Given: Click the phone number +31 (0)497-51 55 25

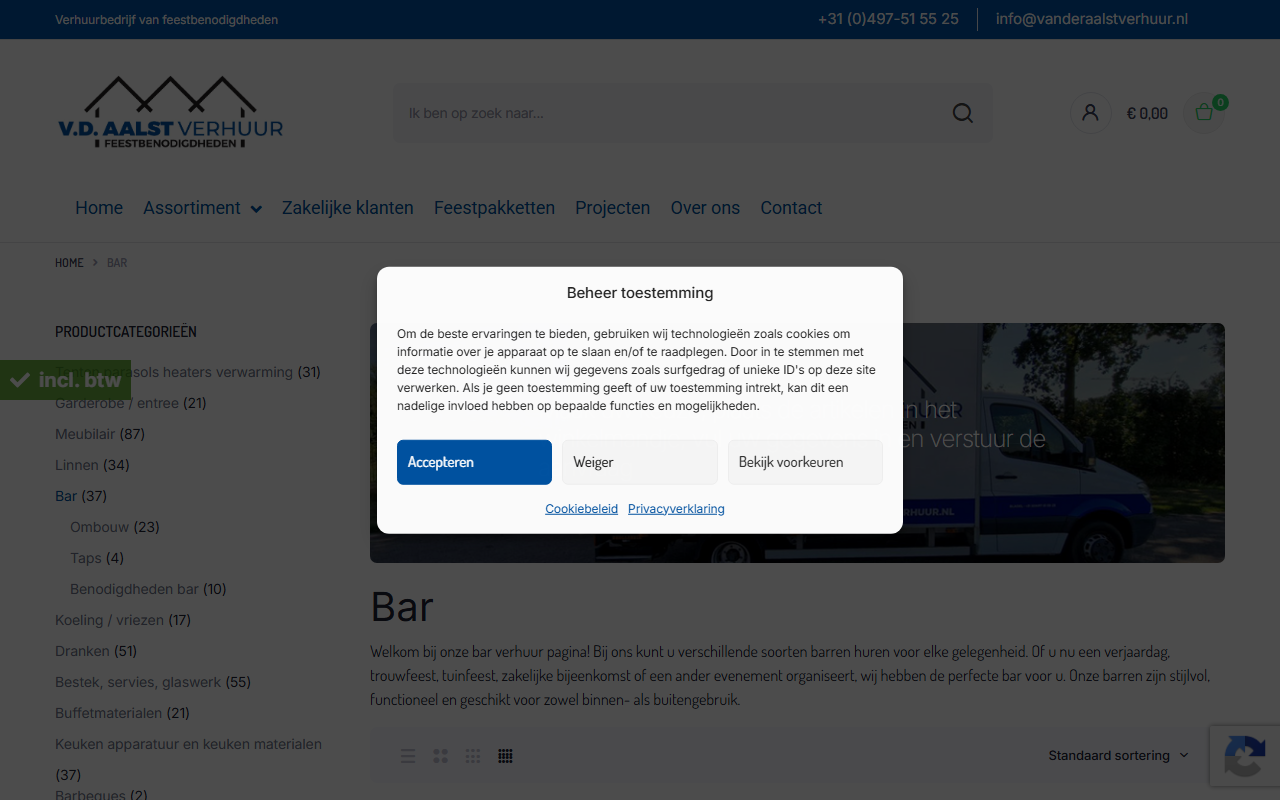Looking at the screenshot, I should click(888, 19).
